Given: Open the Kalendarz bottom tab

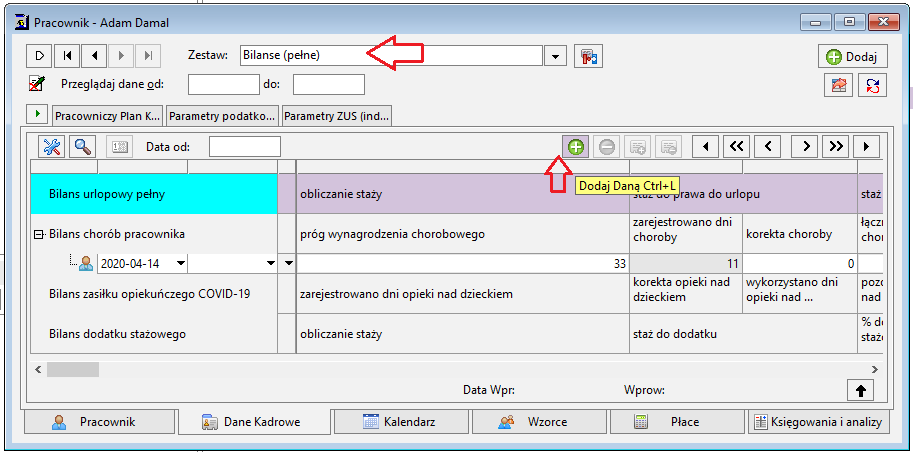Looking at the screenshot, I should 402,422.
